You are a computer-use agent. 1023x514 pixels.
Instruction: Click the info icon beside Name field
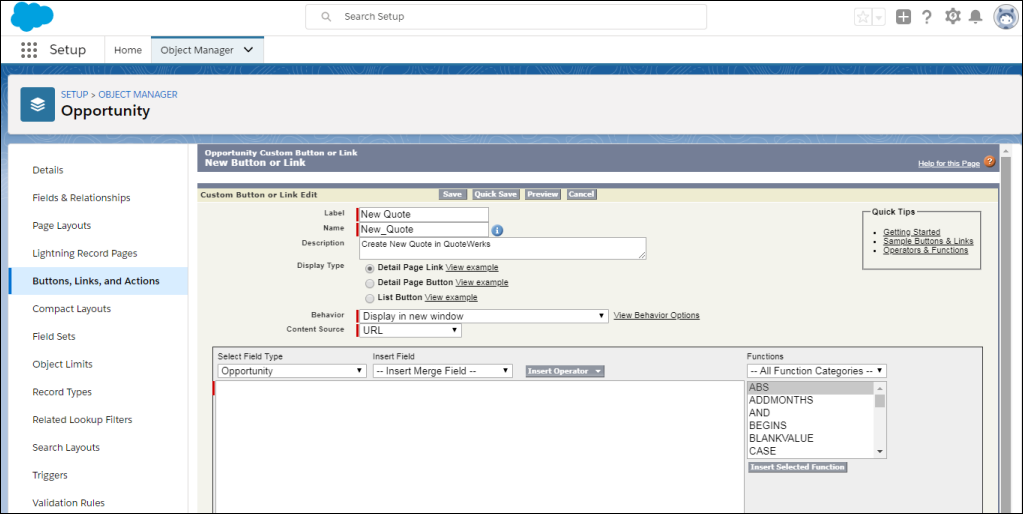point(497,230)
